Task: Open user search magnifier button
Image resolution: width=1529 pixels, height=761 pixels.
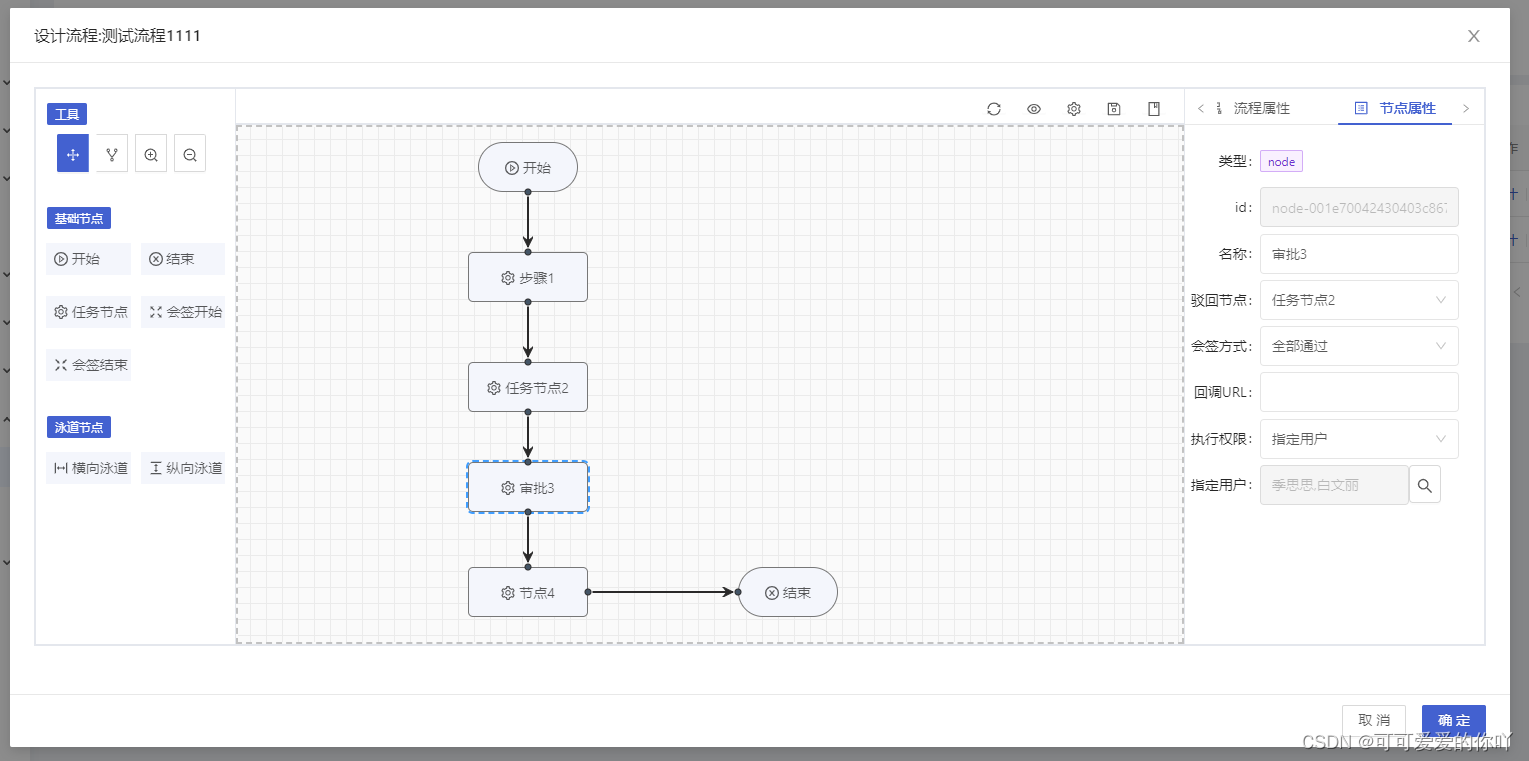Action: click(x=1425, y=485)
